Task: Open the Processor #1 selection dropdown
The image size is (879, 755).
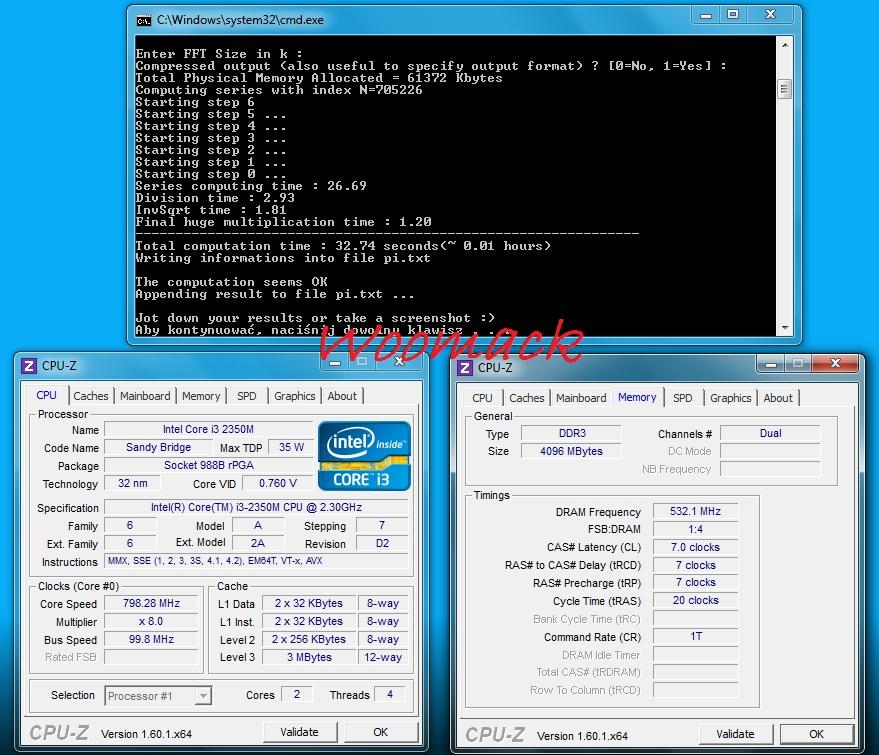Action: [x=203, y=696]
